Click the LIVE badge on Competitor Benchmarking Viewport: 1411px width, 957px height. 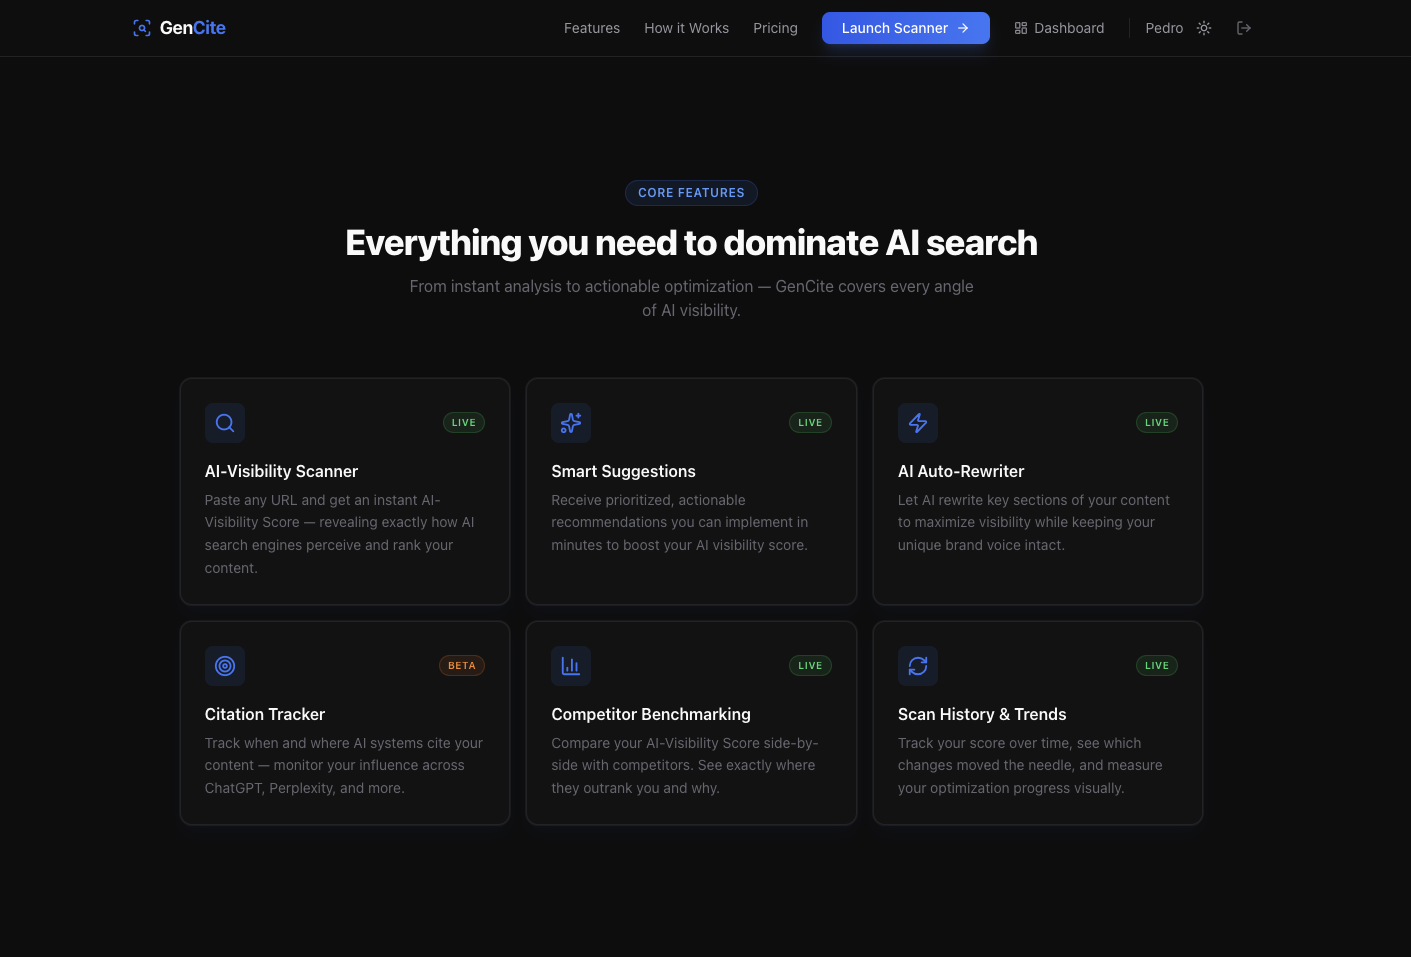[x=810, y=666]
